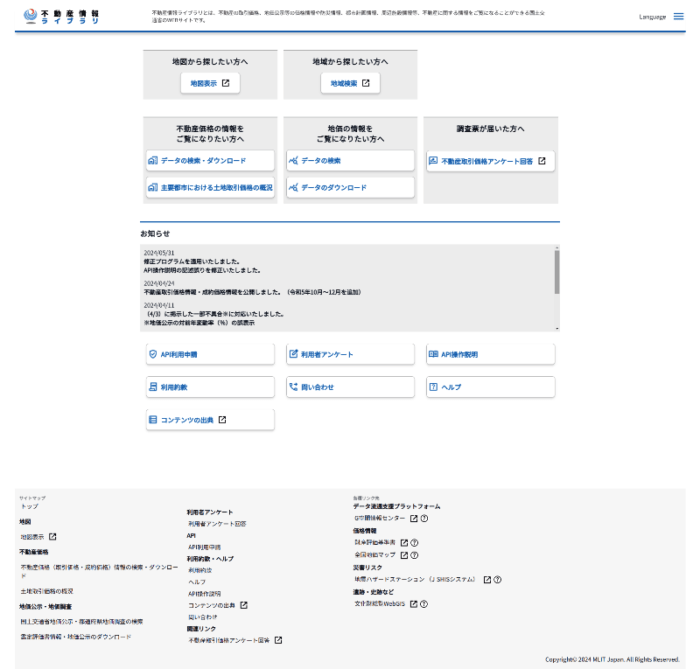Viewport: 700px width, 669px height.
Task: Open the 利用者アンケート button
Action: [x=349, y=354]
